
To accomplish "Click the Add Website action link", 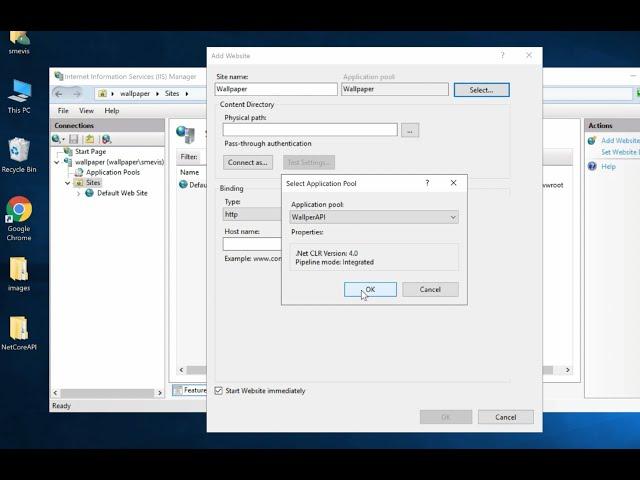I will tap(620, 140).
